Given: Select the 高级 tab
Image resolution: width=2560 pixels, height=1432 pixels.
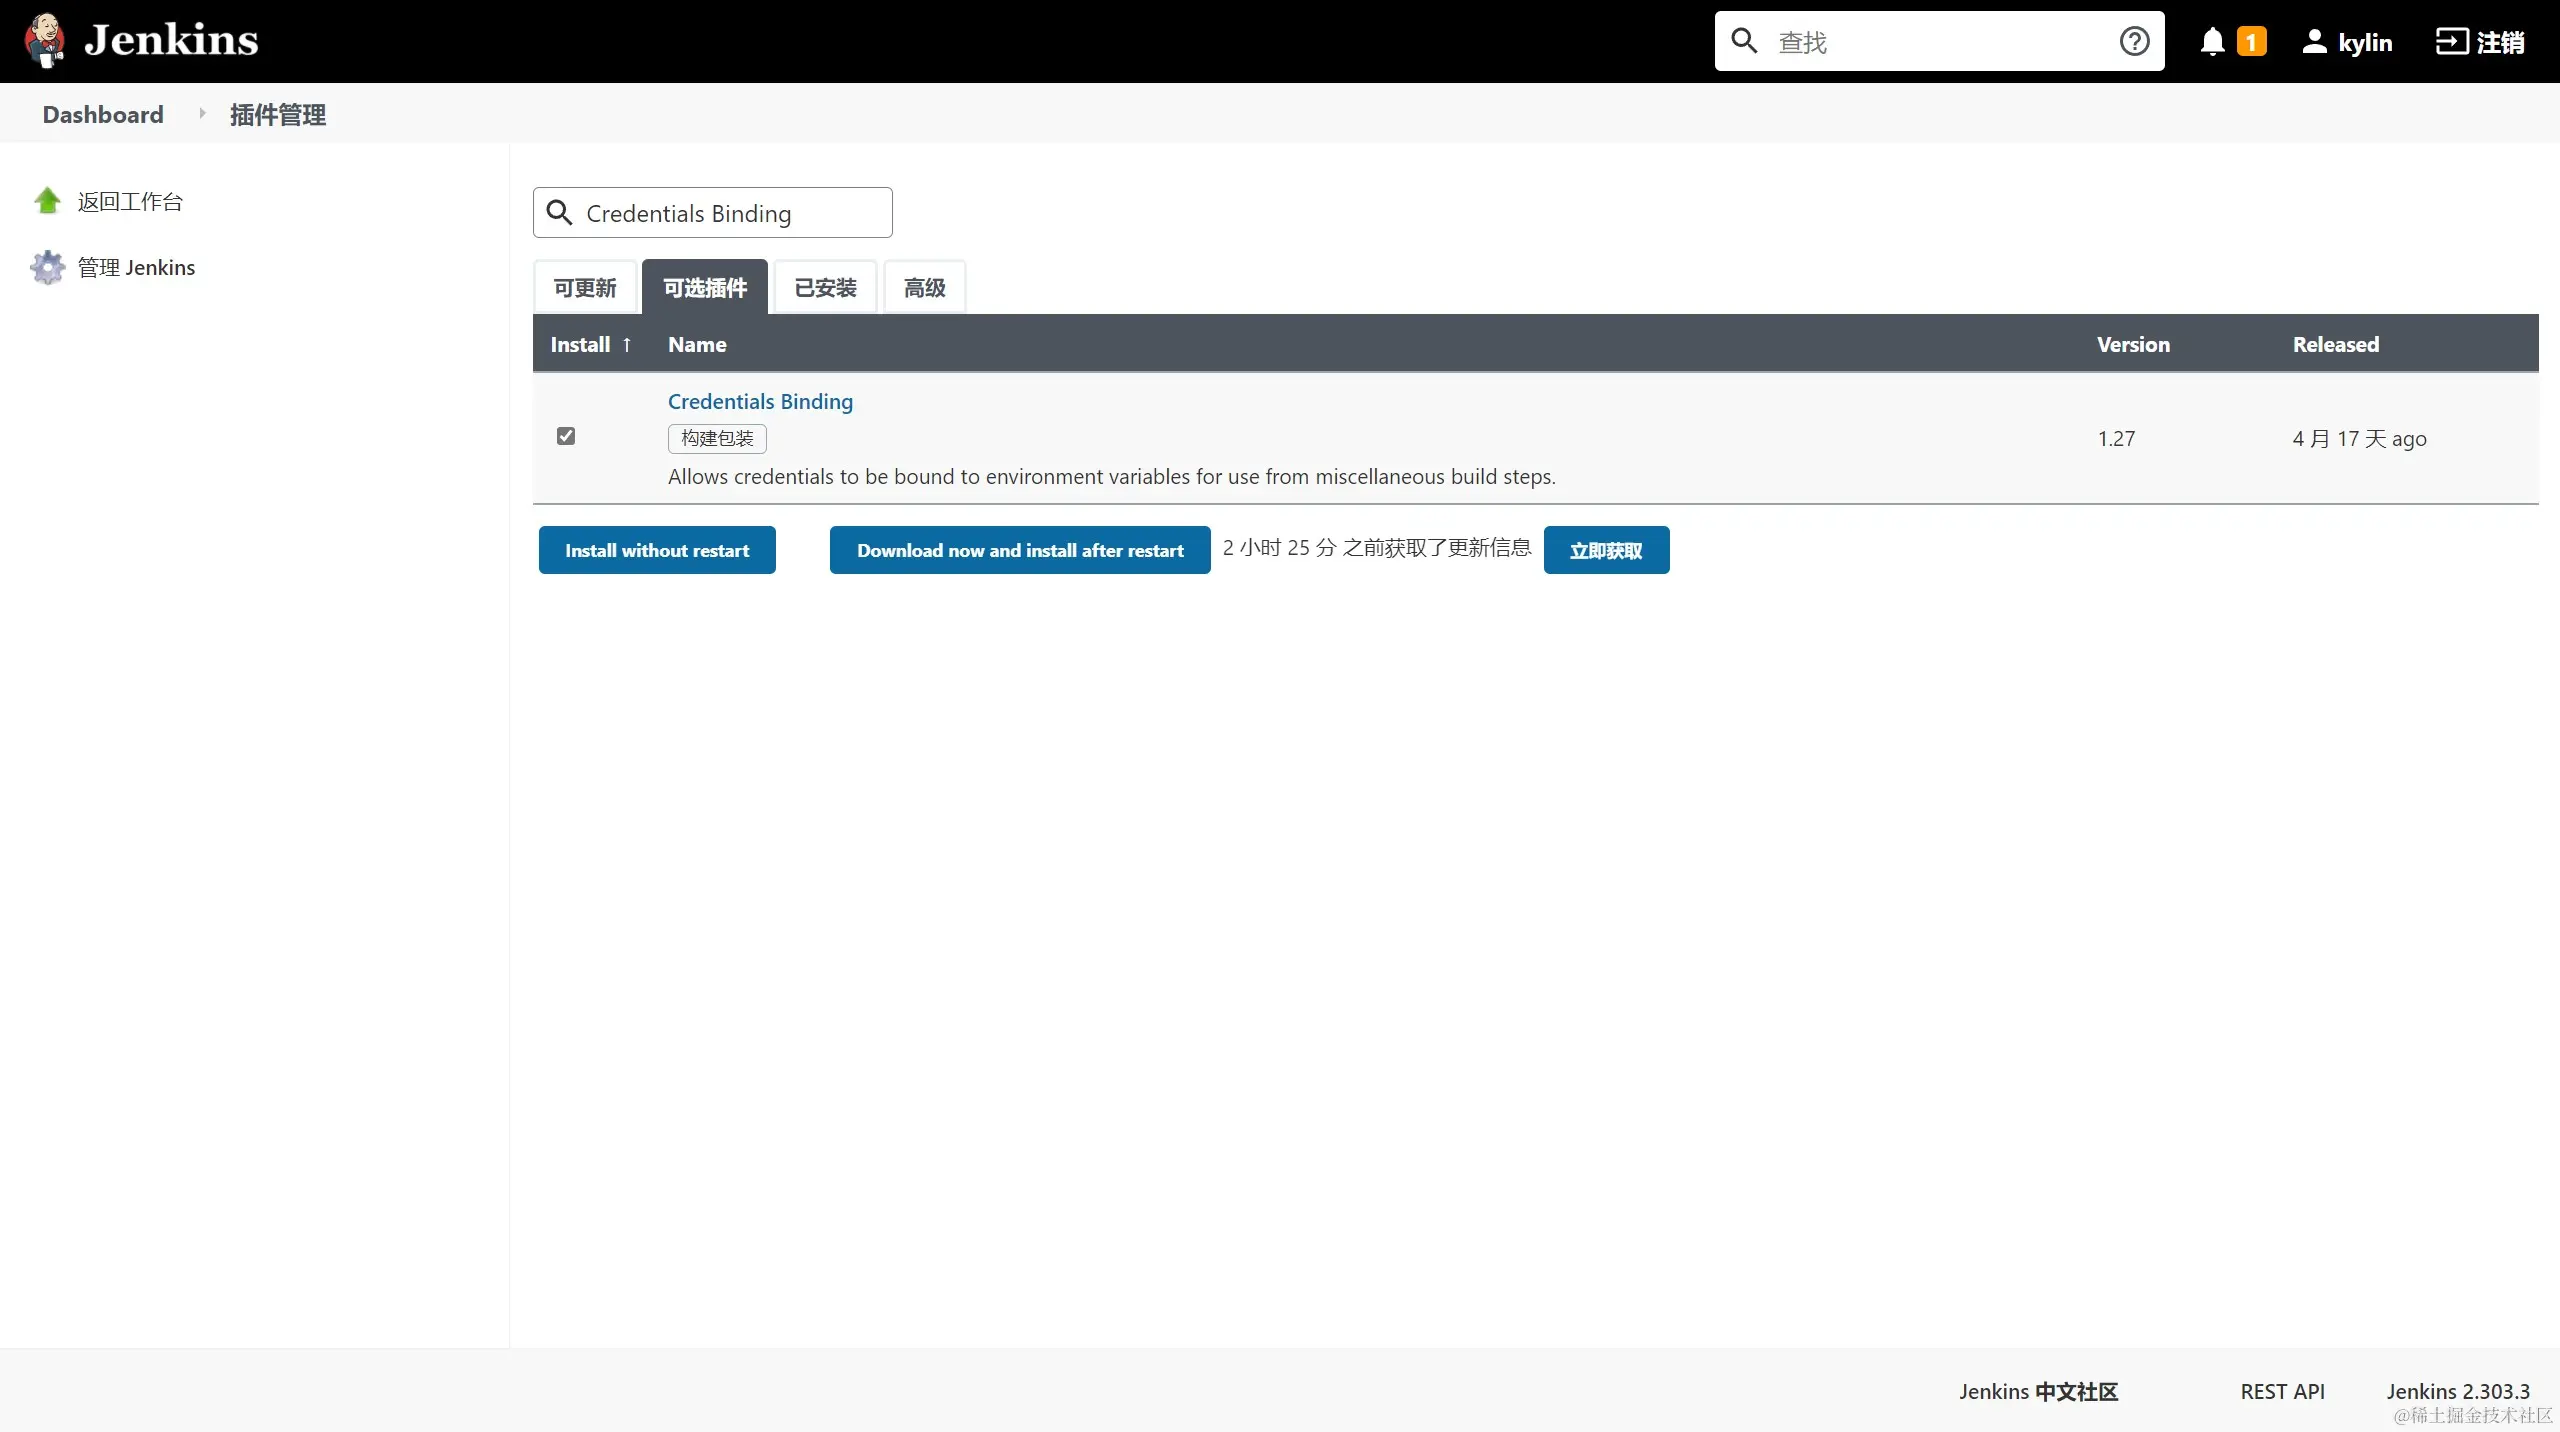Looking at the screenshot, I should click(x=924, y=288).
